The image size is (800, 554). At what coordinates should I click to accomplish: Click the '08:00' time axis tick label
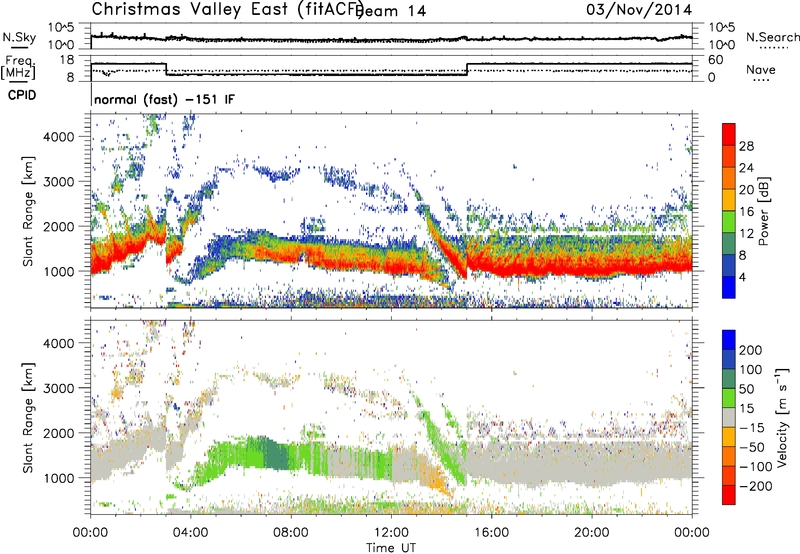click(x=291, y=533)
